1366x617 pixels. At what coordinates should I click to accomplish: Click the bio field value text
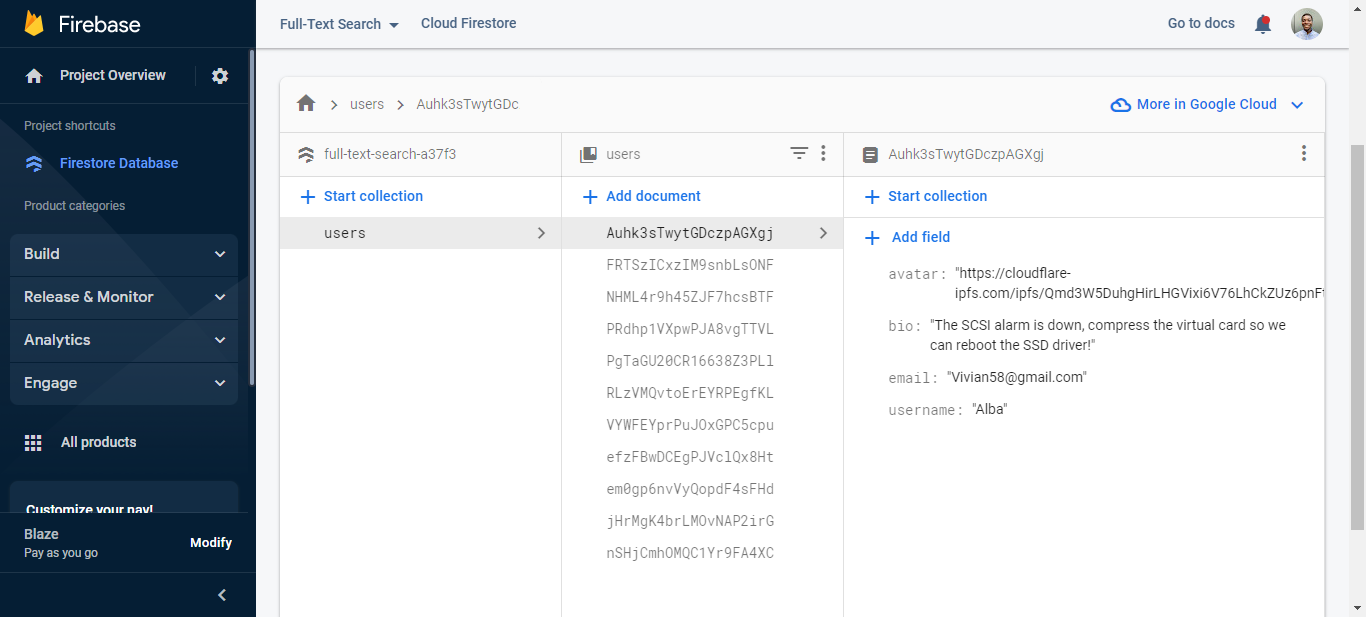tap(1108, 335)
